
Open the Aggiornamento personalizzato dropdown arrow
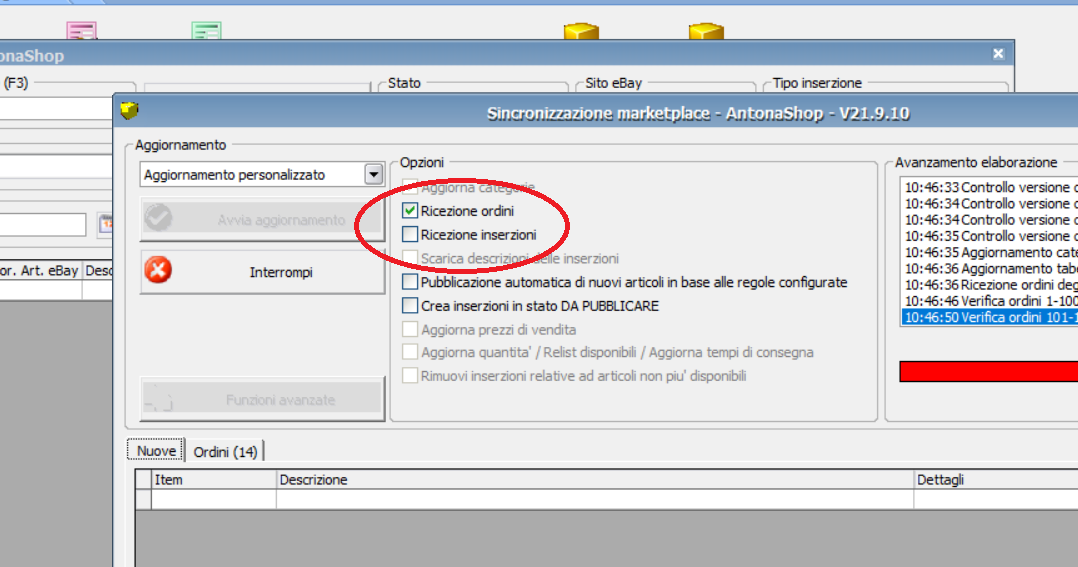point(373,175)
